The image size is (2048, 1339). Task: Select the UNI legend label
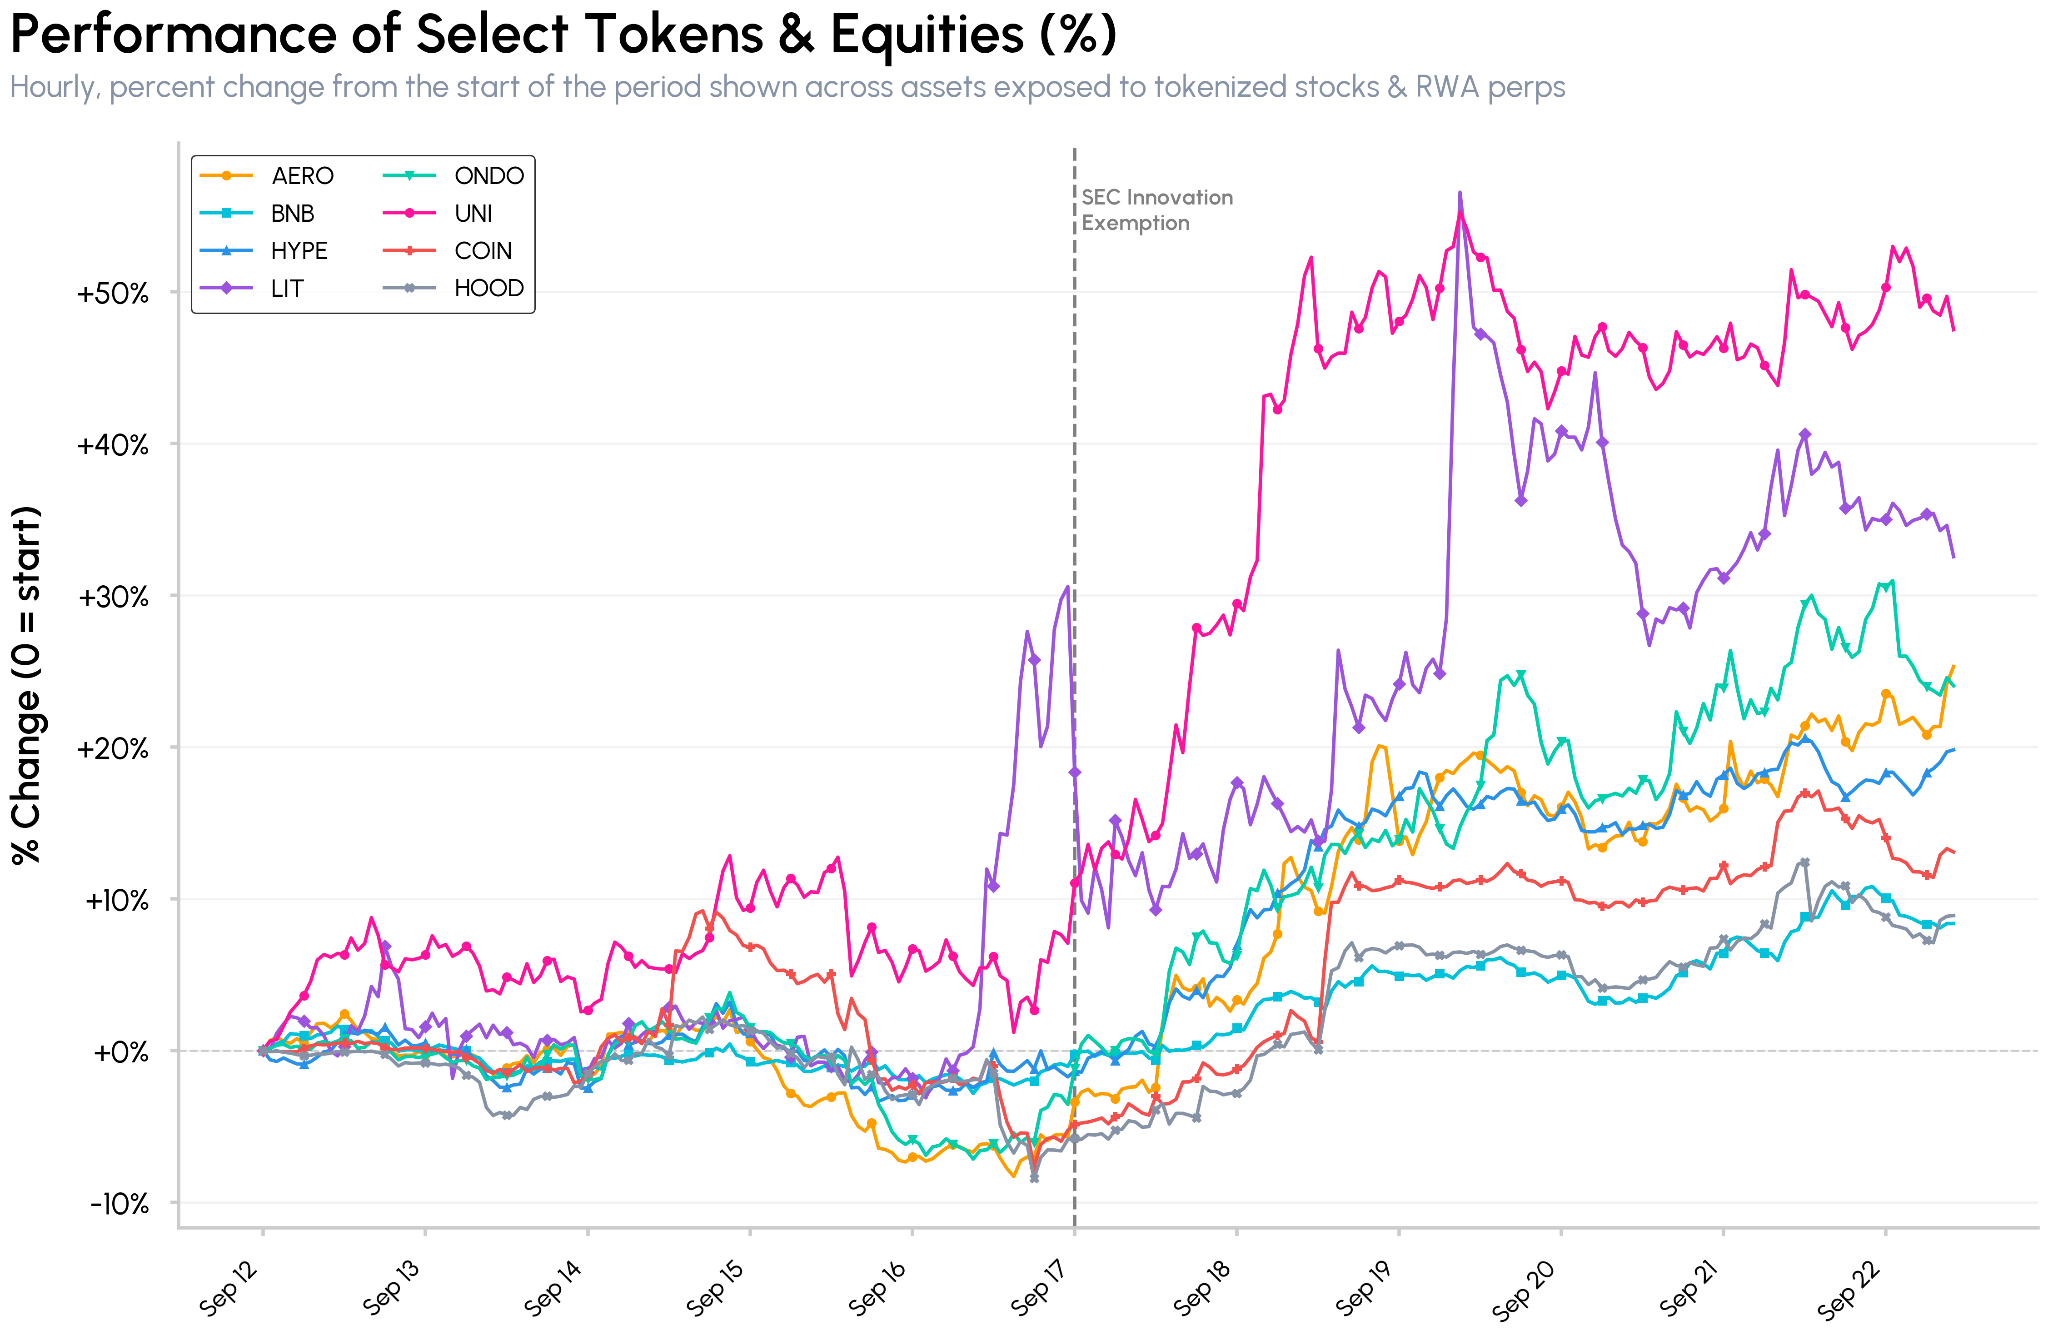tap(473, 213)
